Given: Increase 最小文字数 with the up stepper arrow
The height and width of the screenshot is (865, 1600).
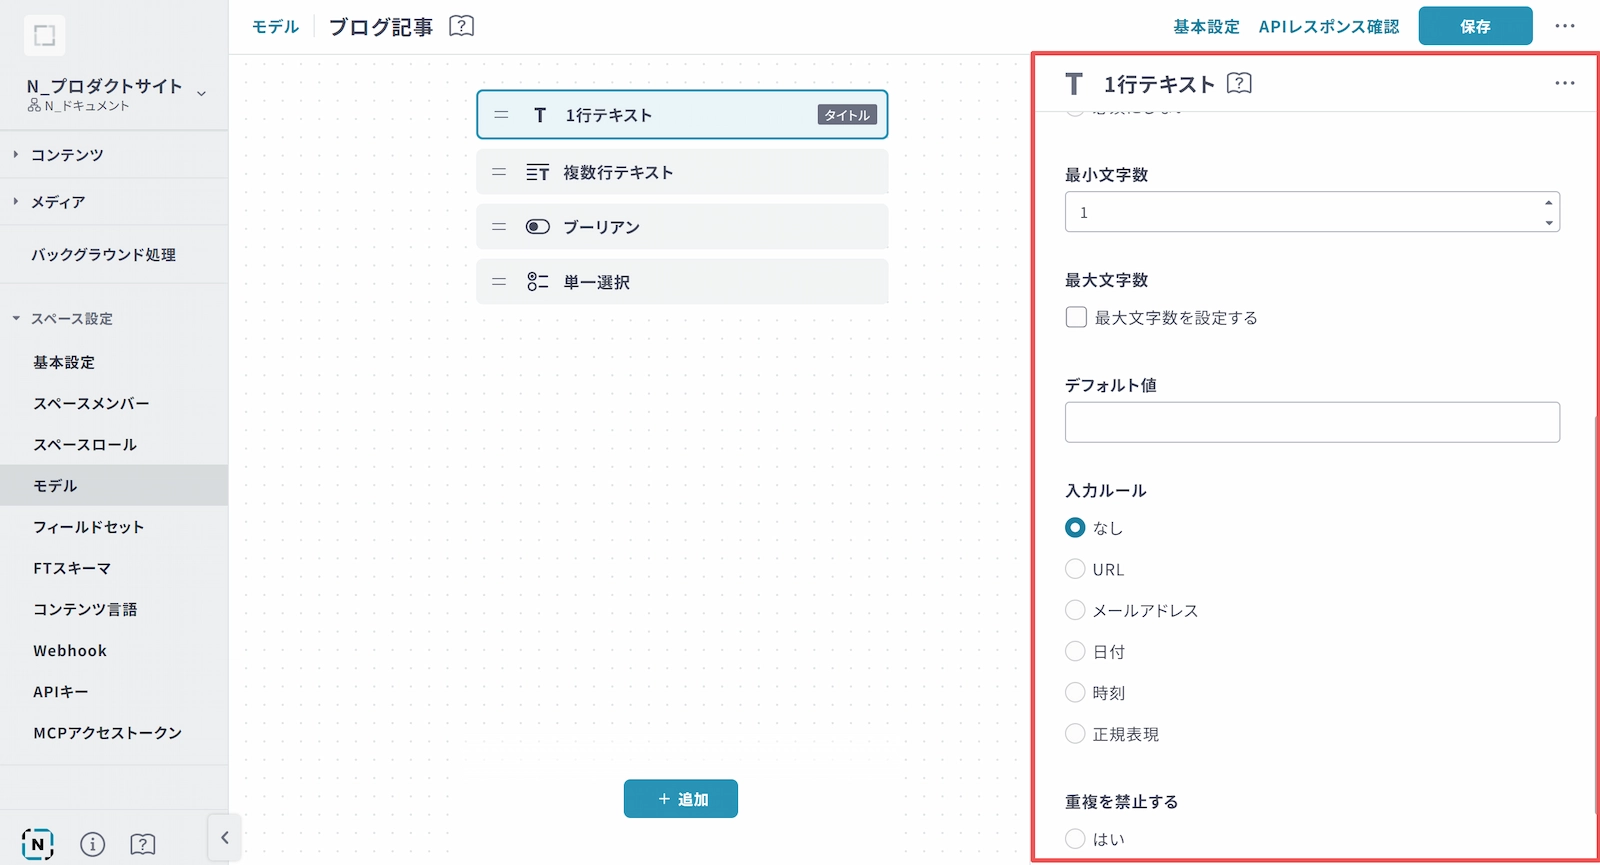Looking at the screenshot, I should pos(1548,203).
